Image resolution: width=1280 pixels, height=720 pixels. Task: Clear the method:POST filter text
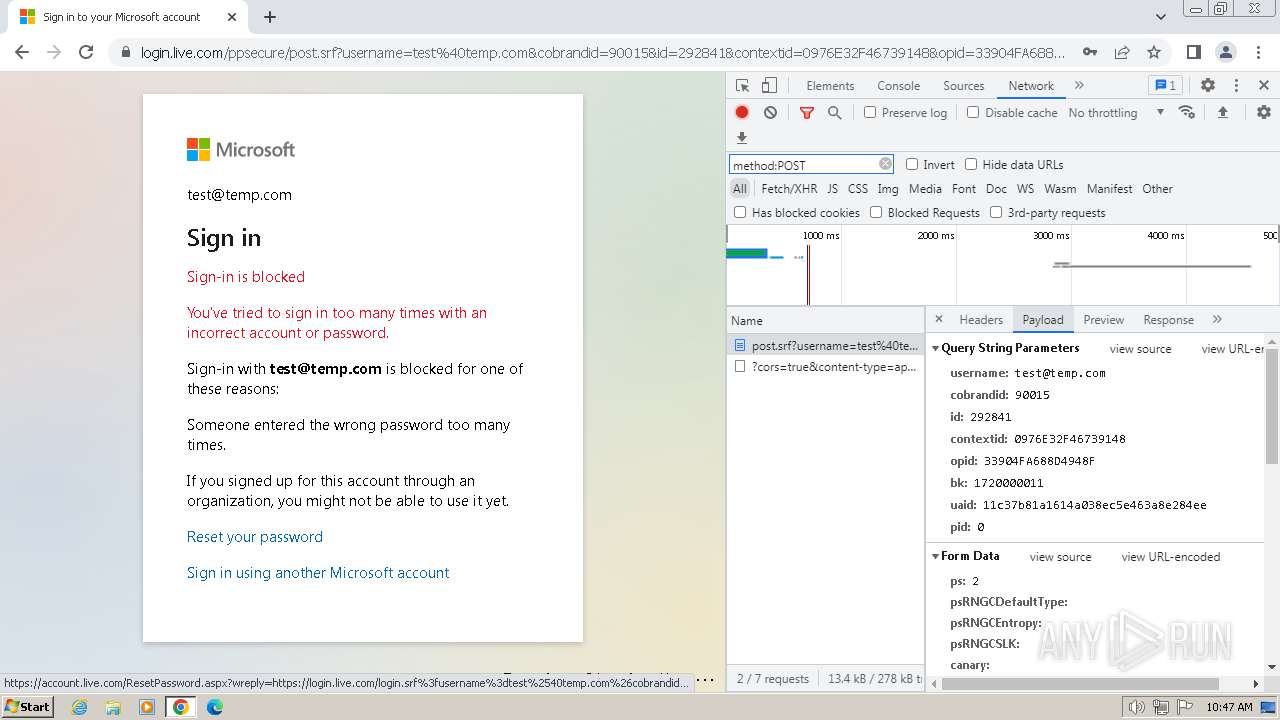coord(885,164)
